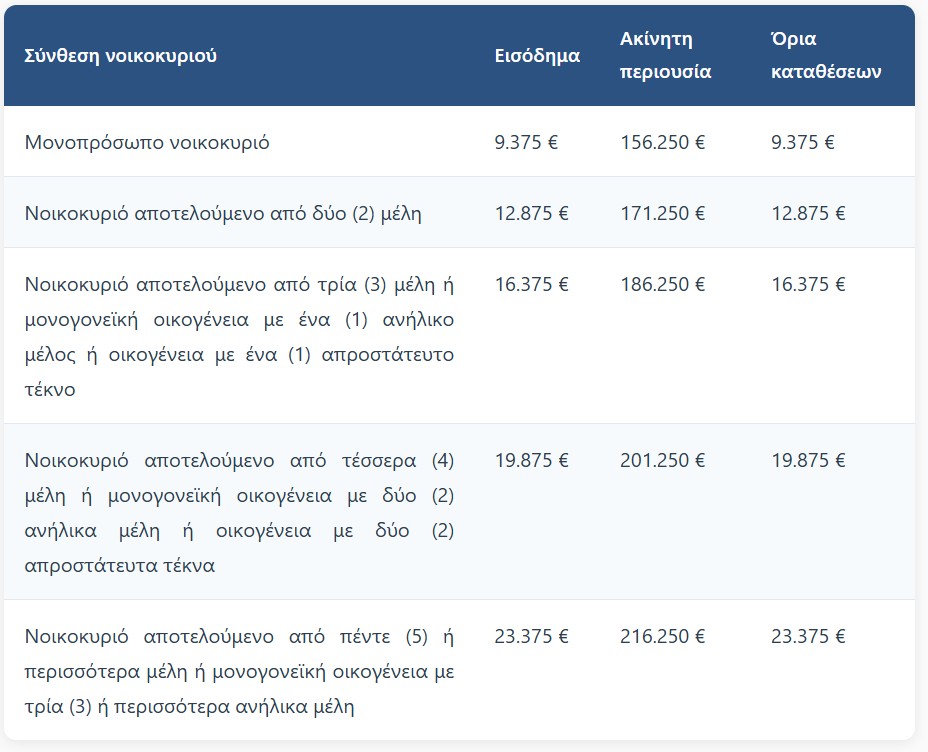
Task: Select the 186.250 € property value
Action: 663,284
